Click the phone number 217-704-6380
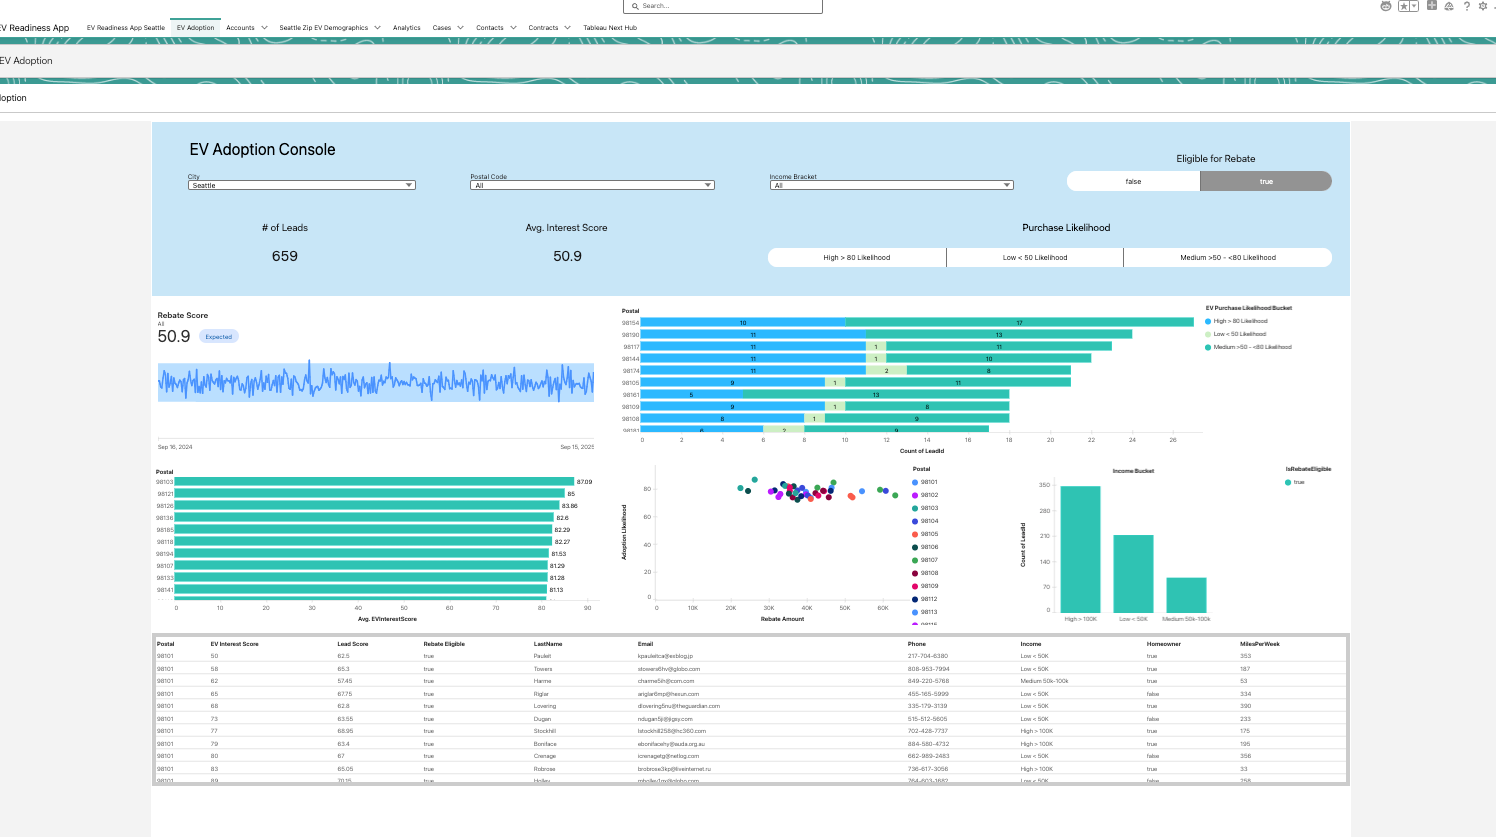Screen dimensions: 1496x837 pos(928,656)
